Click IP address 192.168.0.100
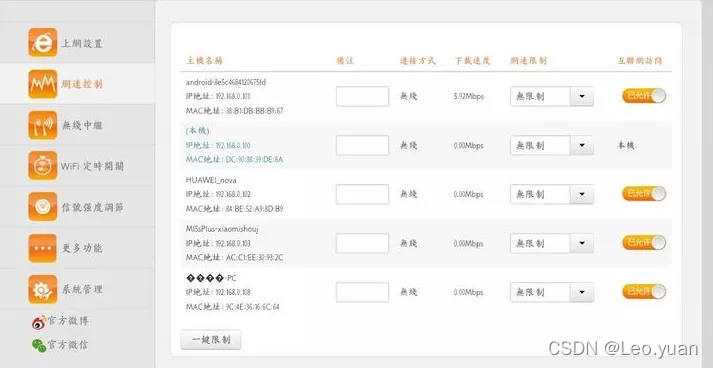 pos(232,146)
